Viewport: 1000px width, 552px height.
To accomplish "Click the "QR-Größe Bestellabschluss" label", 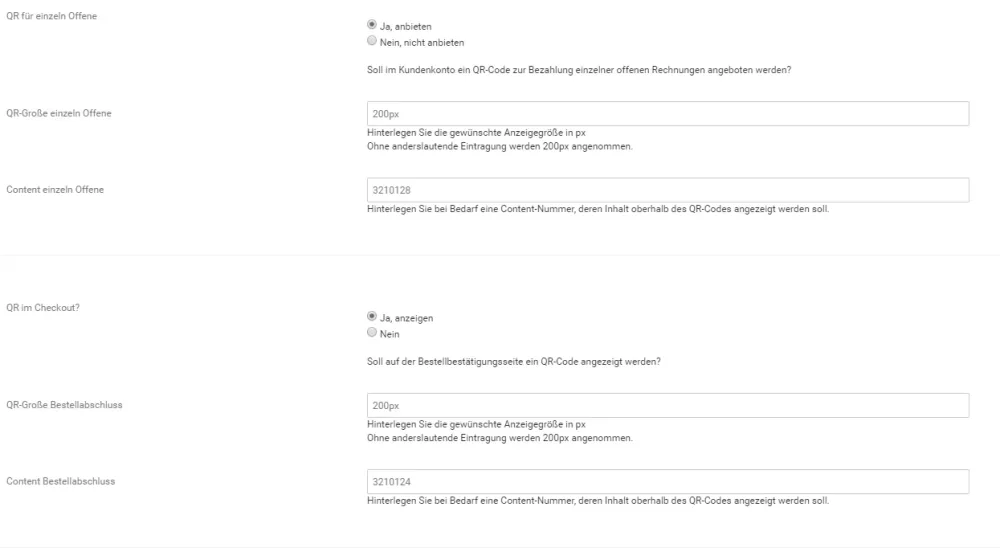I will 64,405.
